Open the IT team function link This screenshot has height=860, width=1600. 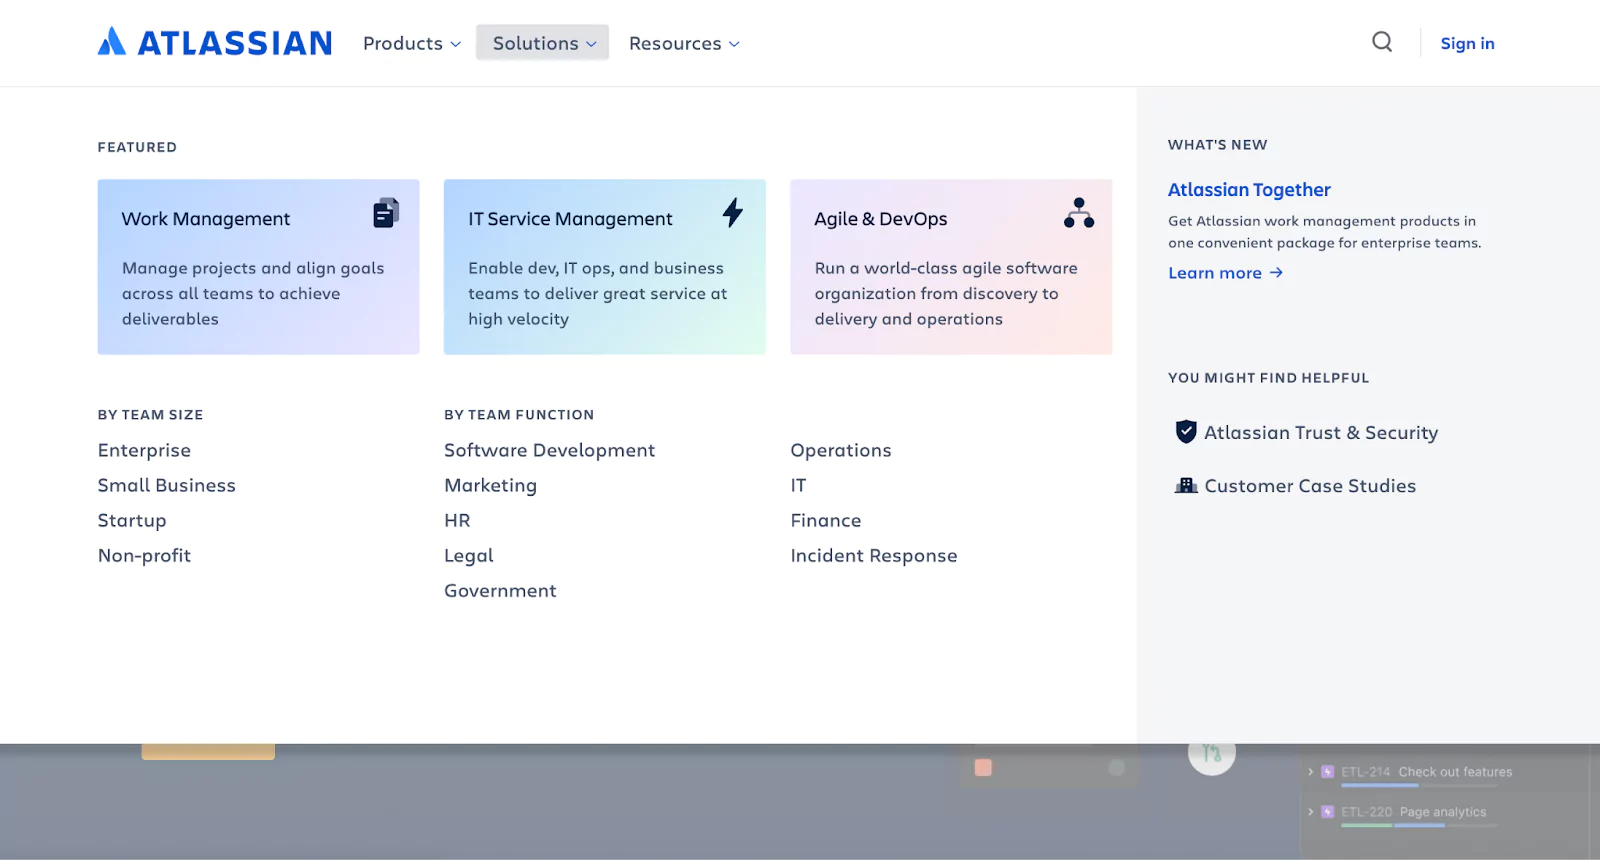tap(798, 486)
